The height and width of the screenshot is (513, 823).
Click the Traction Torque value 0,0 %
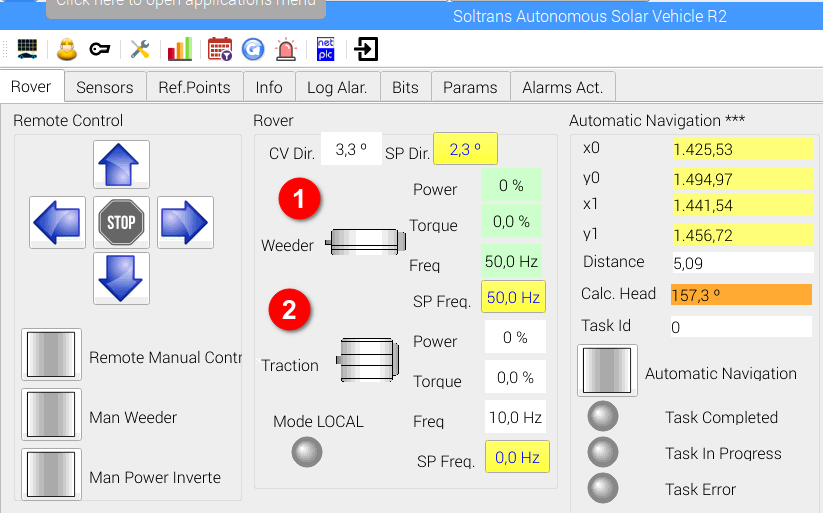click(x=515, y=376)
